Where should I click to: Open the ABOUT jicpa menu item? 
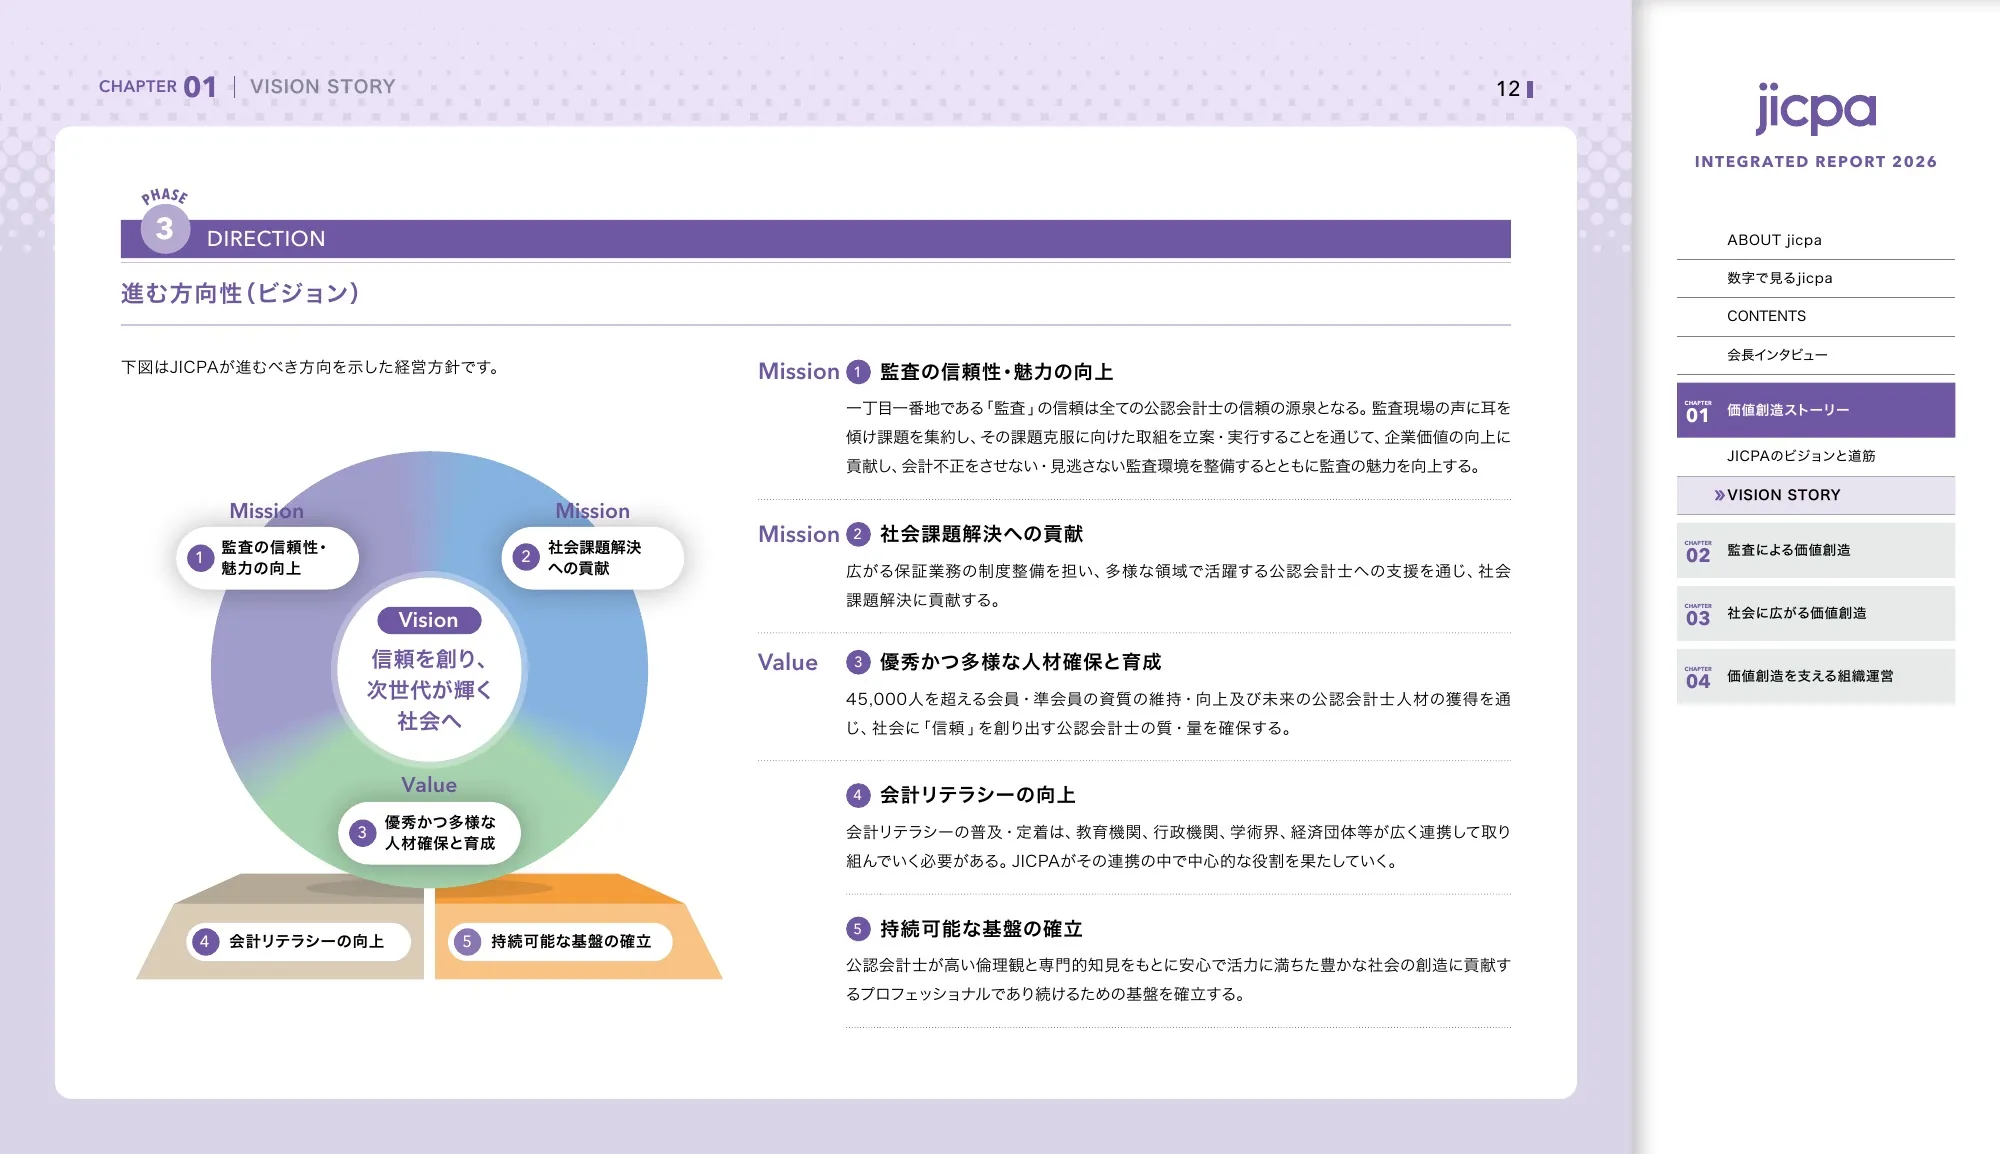[x=1815, y=240]
